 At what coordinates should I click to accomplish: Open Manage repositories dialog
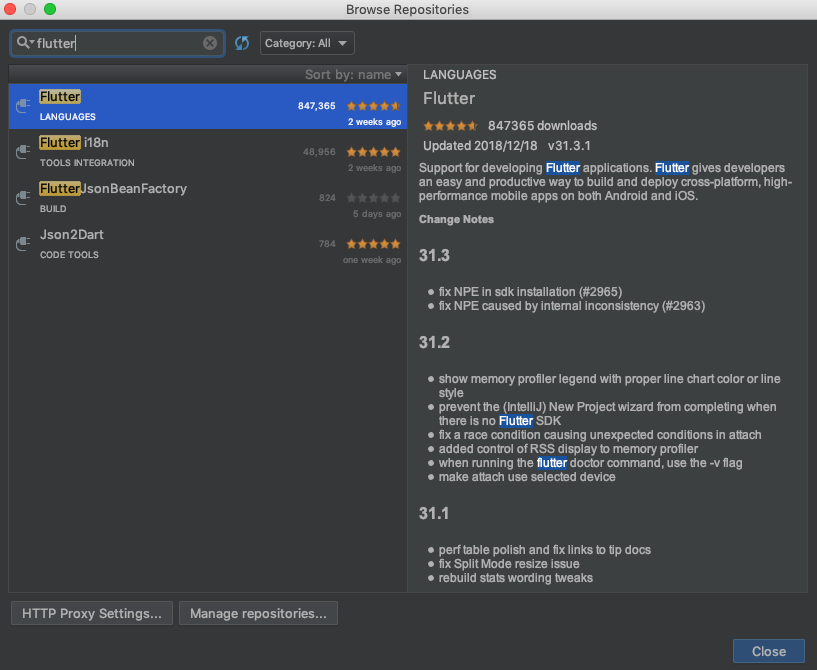click(258, 613)
